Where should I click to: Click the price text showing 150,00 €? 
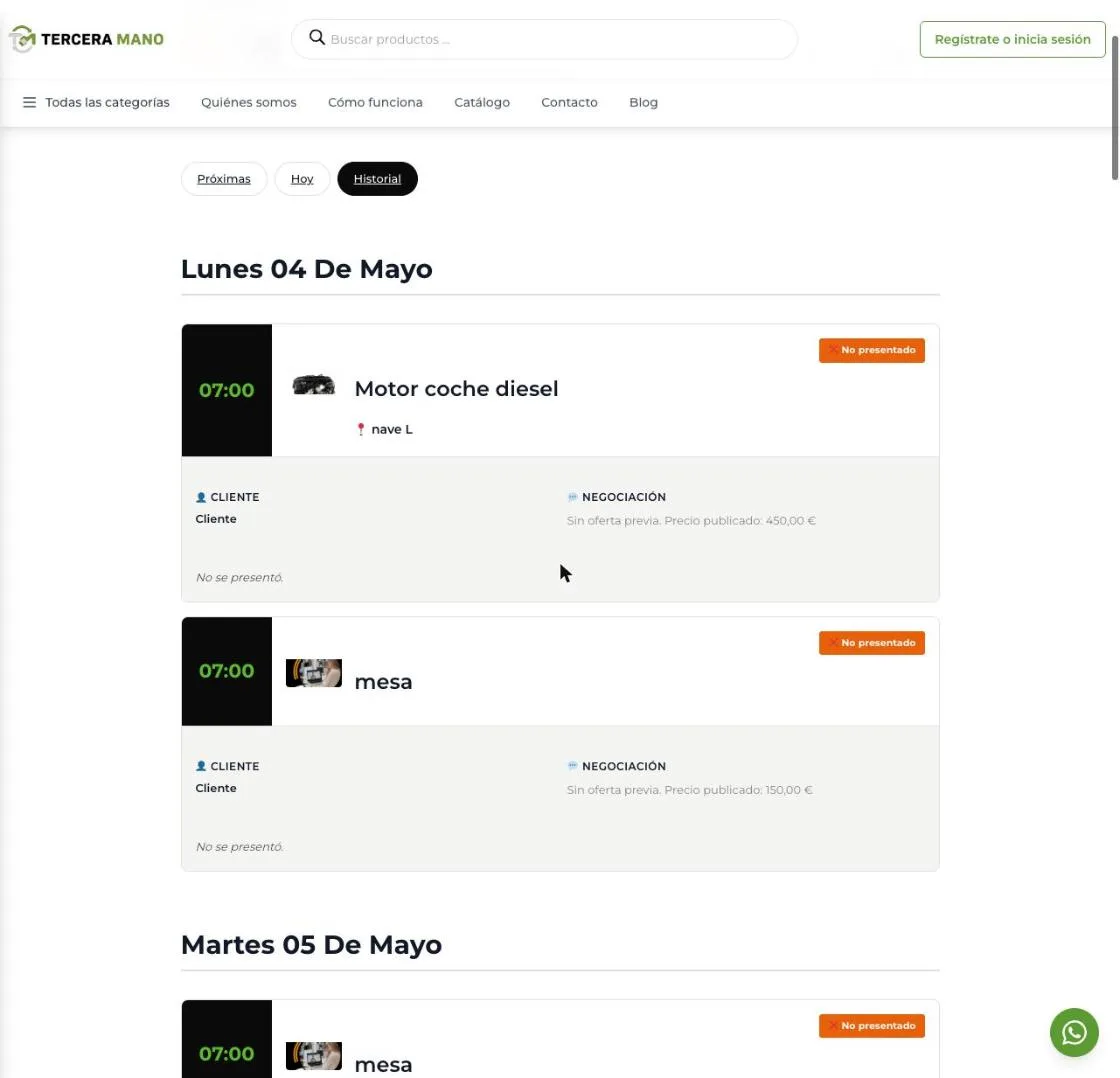coord(789,790)
